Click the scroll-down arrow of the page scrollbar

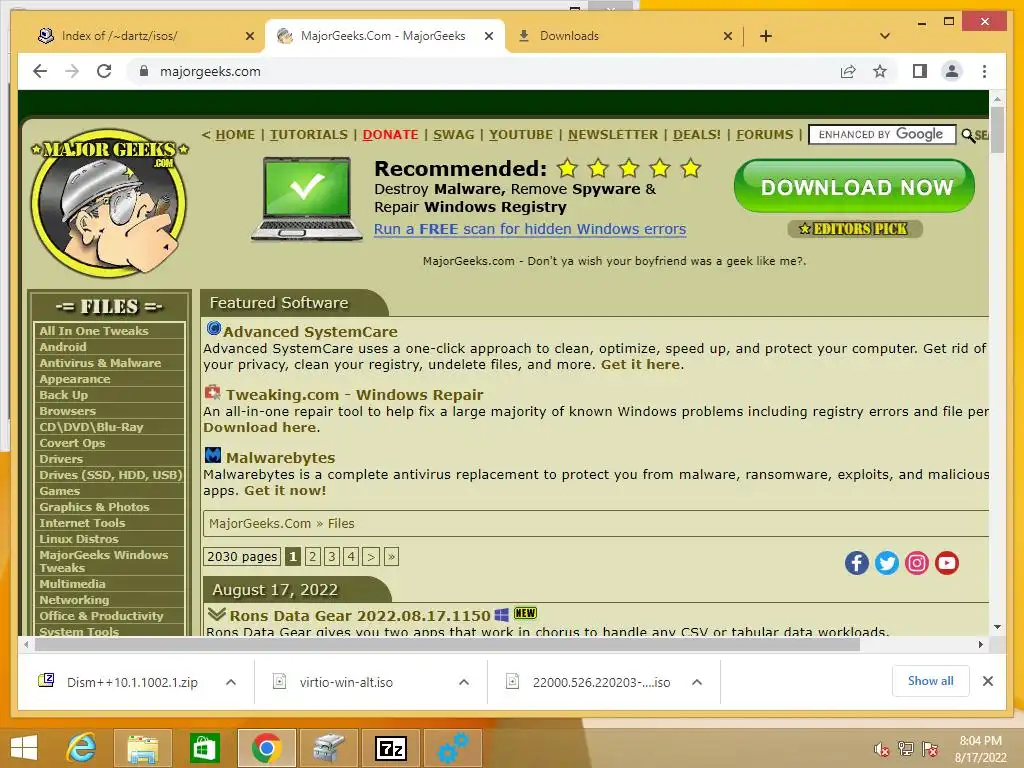click(997, 627)
